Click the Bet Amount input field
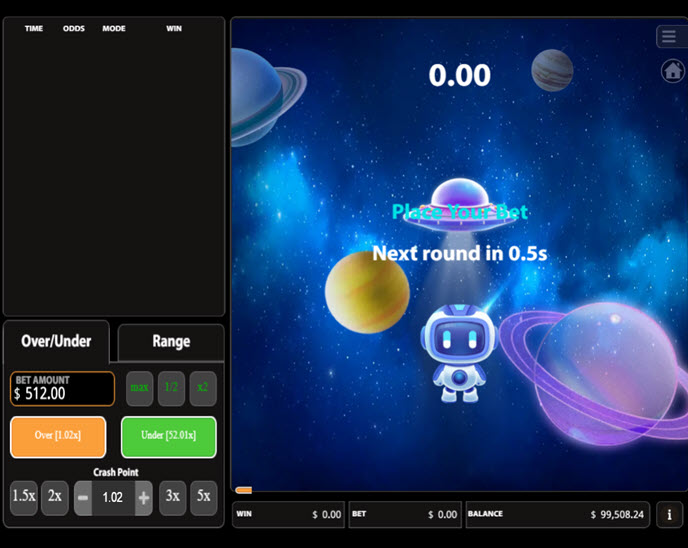 coord(63,389)
